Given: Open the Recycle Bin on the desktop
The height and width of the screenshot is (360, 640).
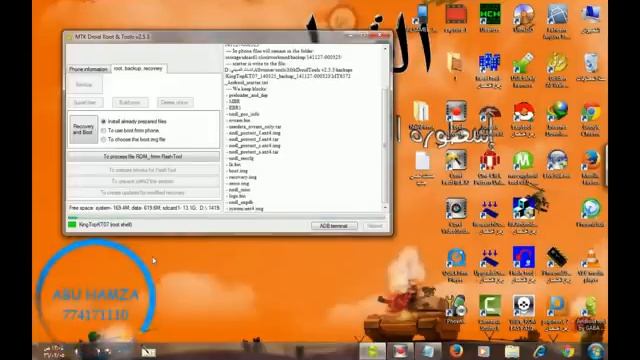Looking at the screenshot, I should tap(591, 67).
